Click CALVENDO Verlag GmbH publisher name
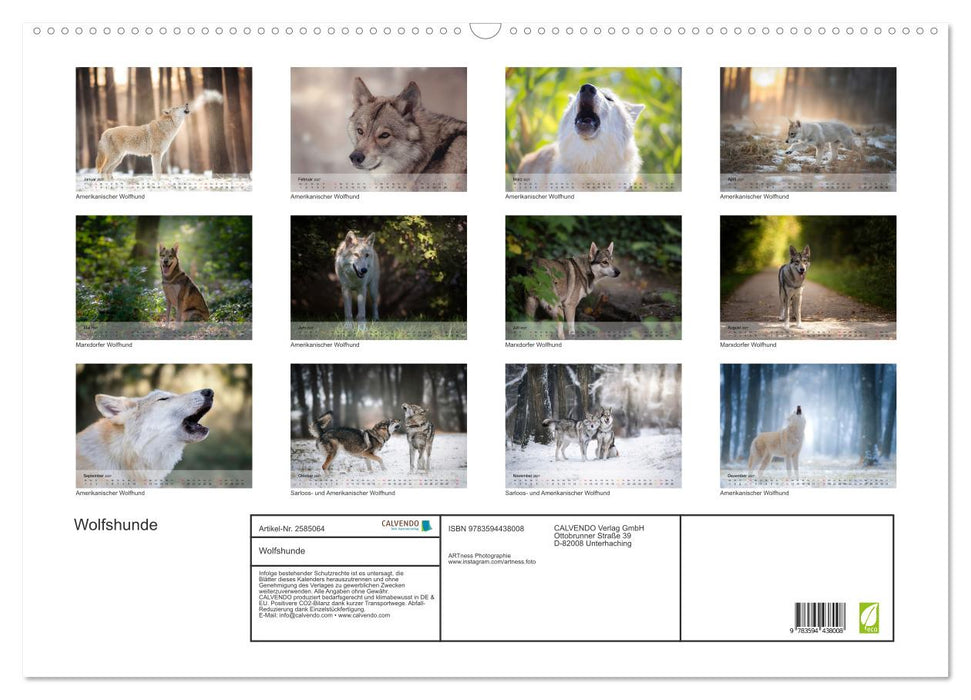The image size is (971, 700). (599, 528)
